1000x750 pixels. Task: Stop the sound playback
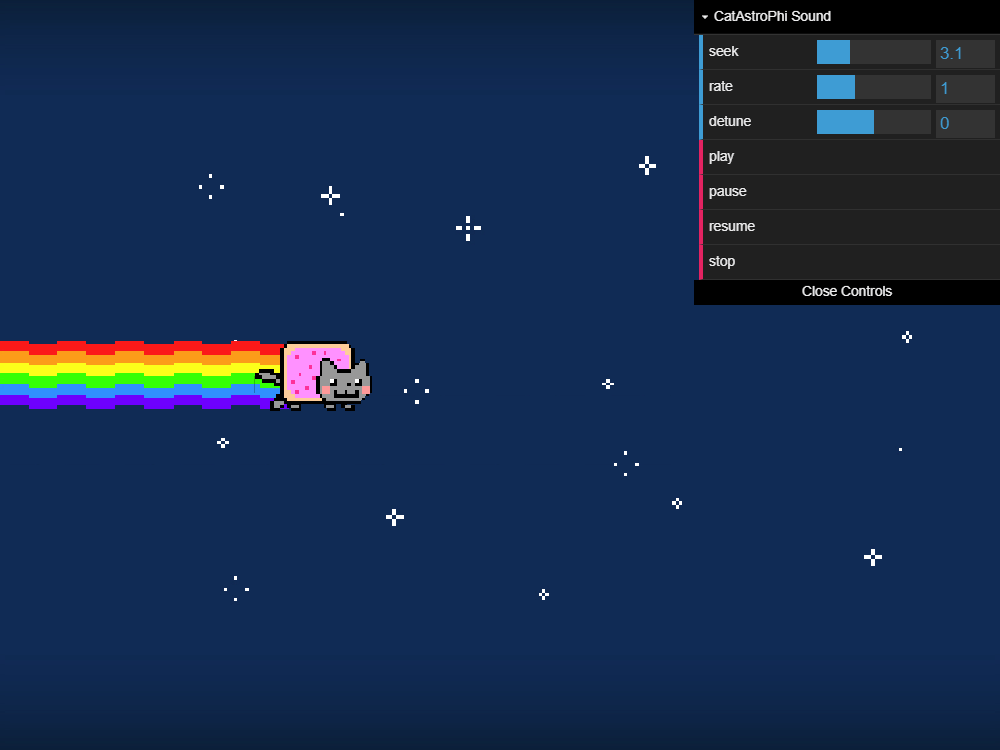pos(722,262)
